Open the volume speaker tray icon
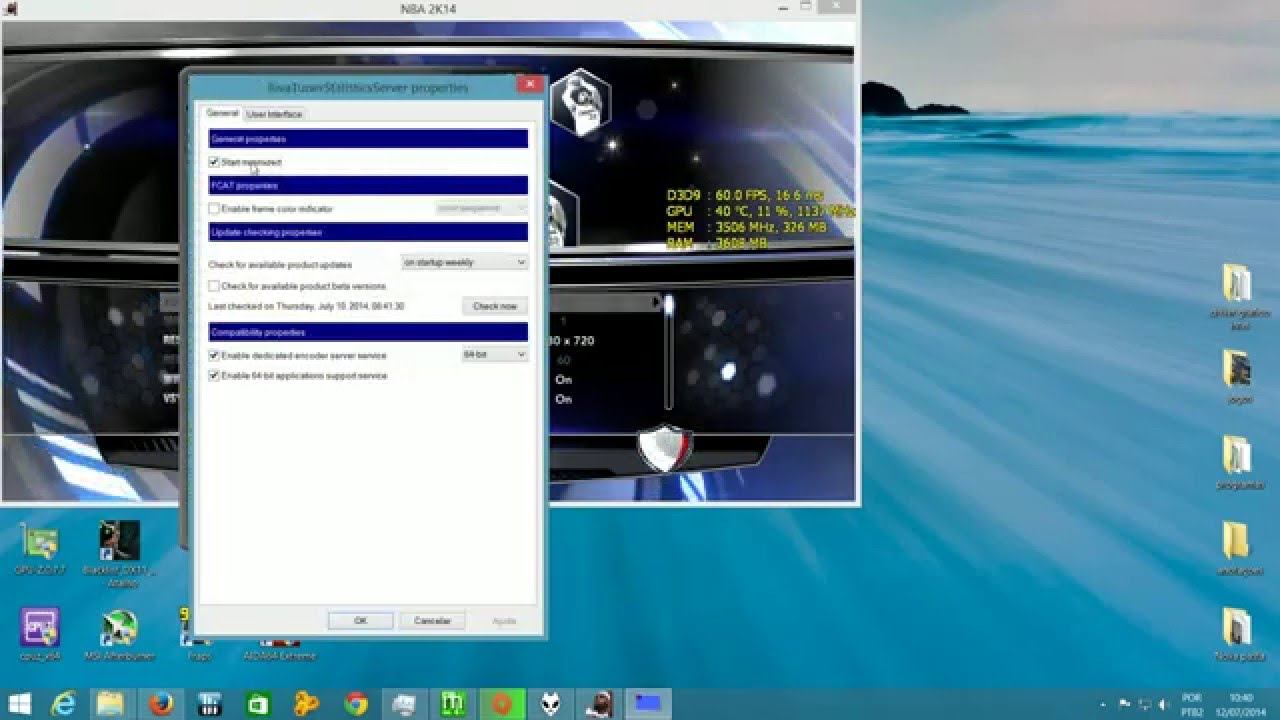This screenshot has height=720, width=1280. click(1162, 704)
